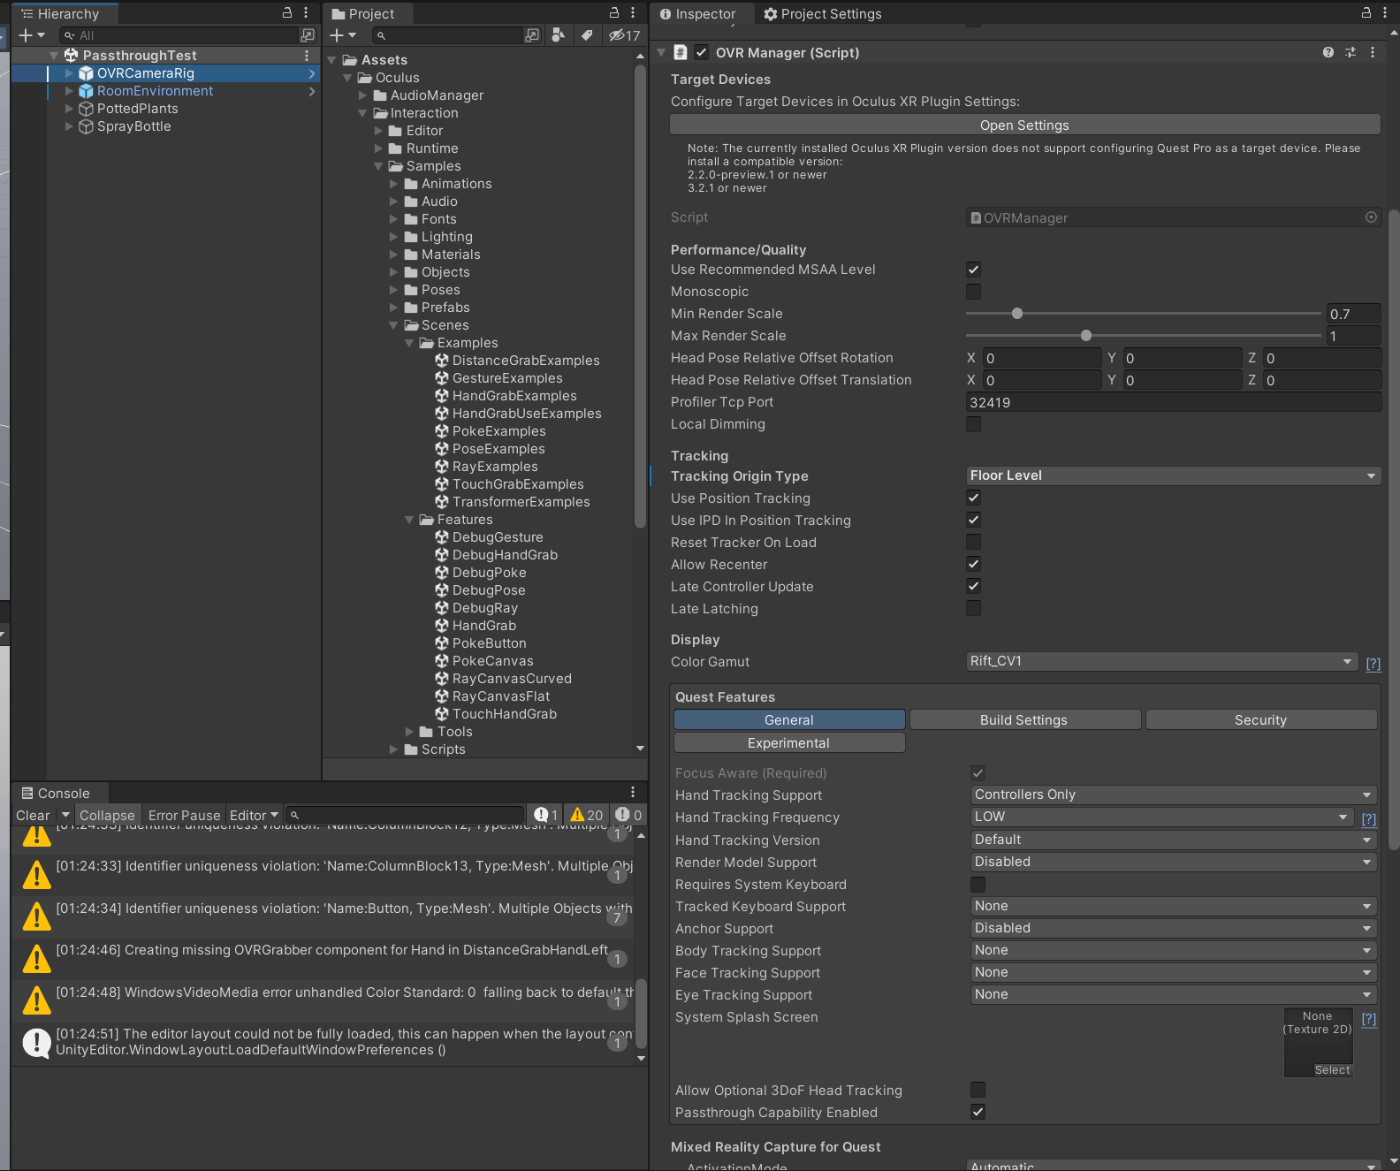This screenshot has width=1400, height=1171.
Task: Collapse the OVR Manager component foldout
Action: click(661, 52)
